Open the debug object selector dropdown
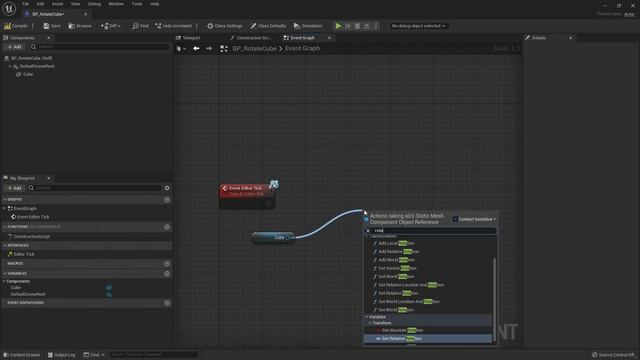Image resolution: width=640 pixels, height=360 pixels. 418,26
